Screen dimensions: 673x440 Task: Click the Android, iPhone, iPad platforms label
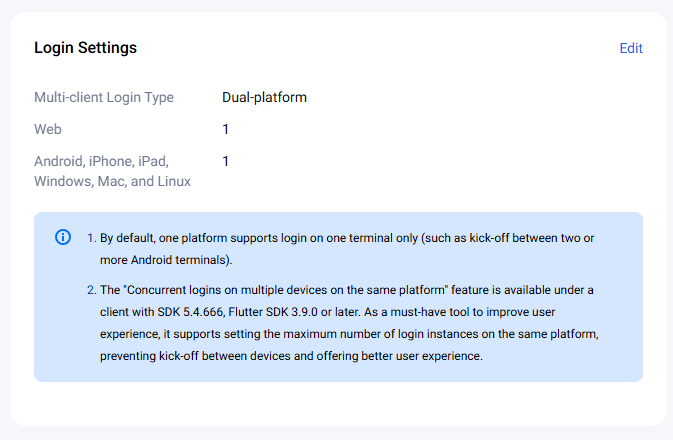pos(102,161)
